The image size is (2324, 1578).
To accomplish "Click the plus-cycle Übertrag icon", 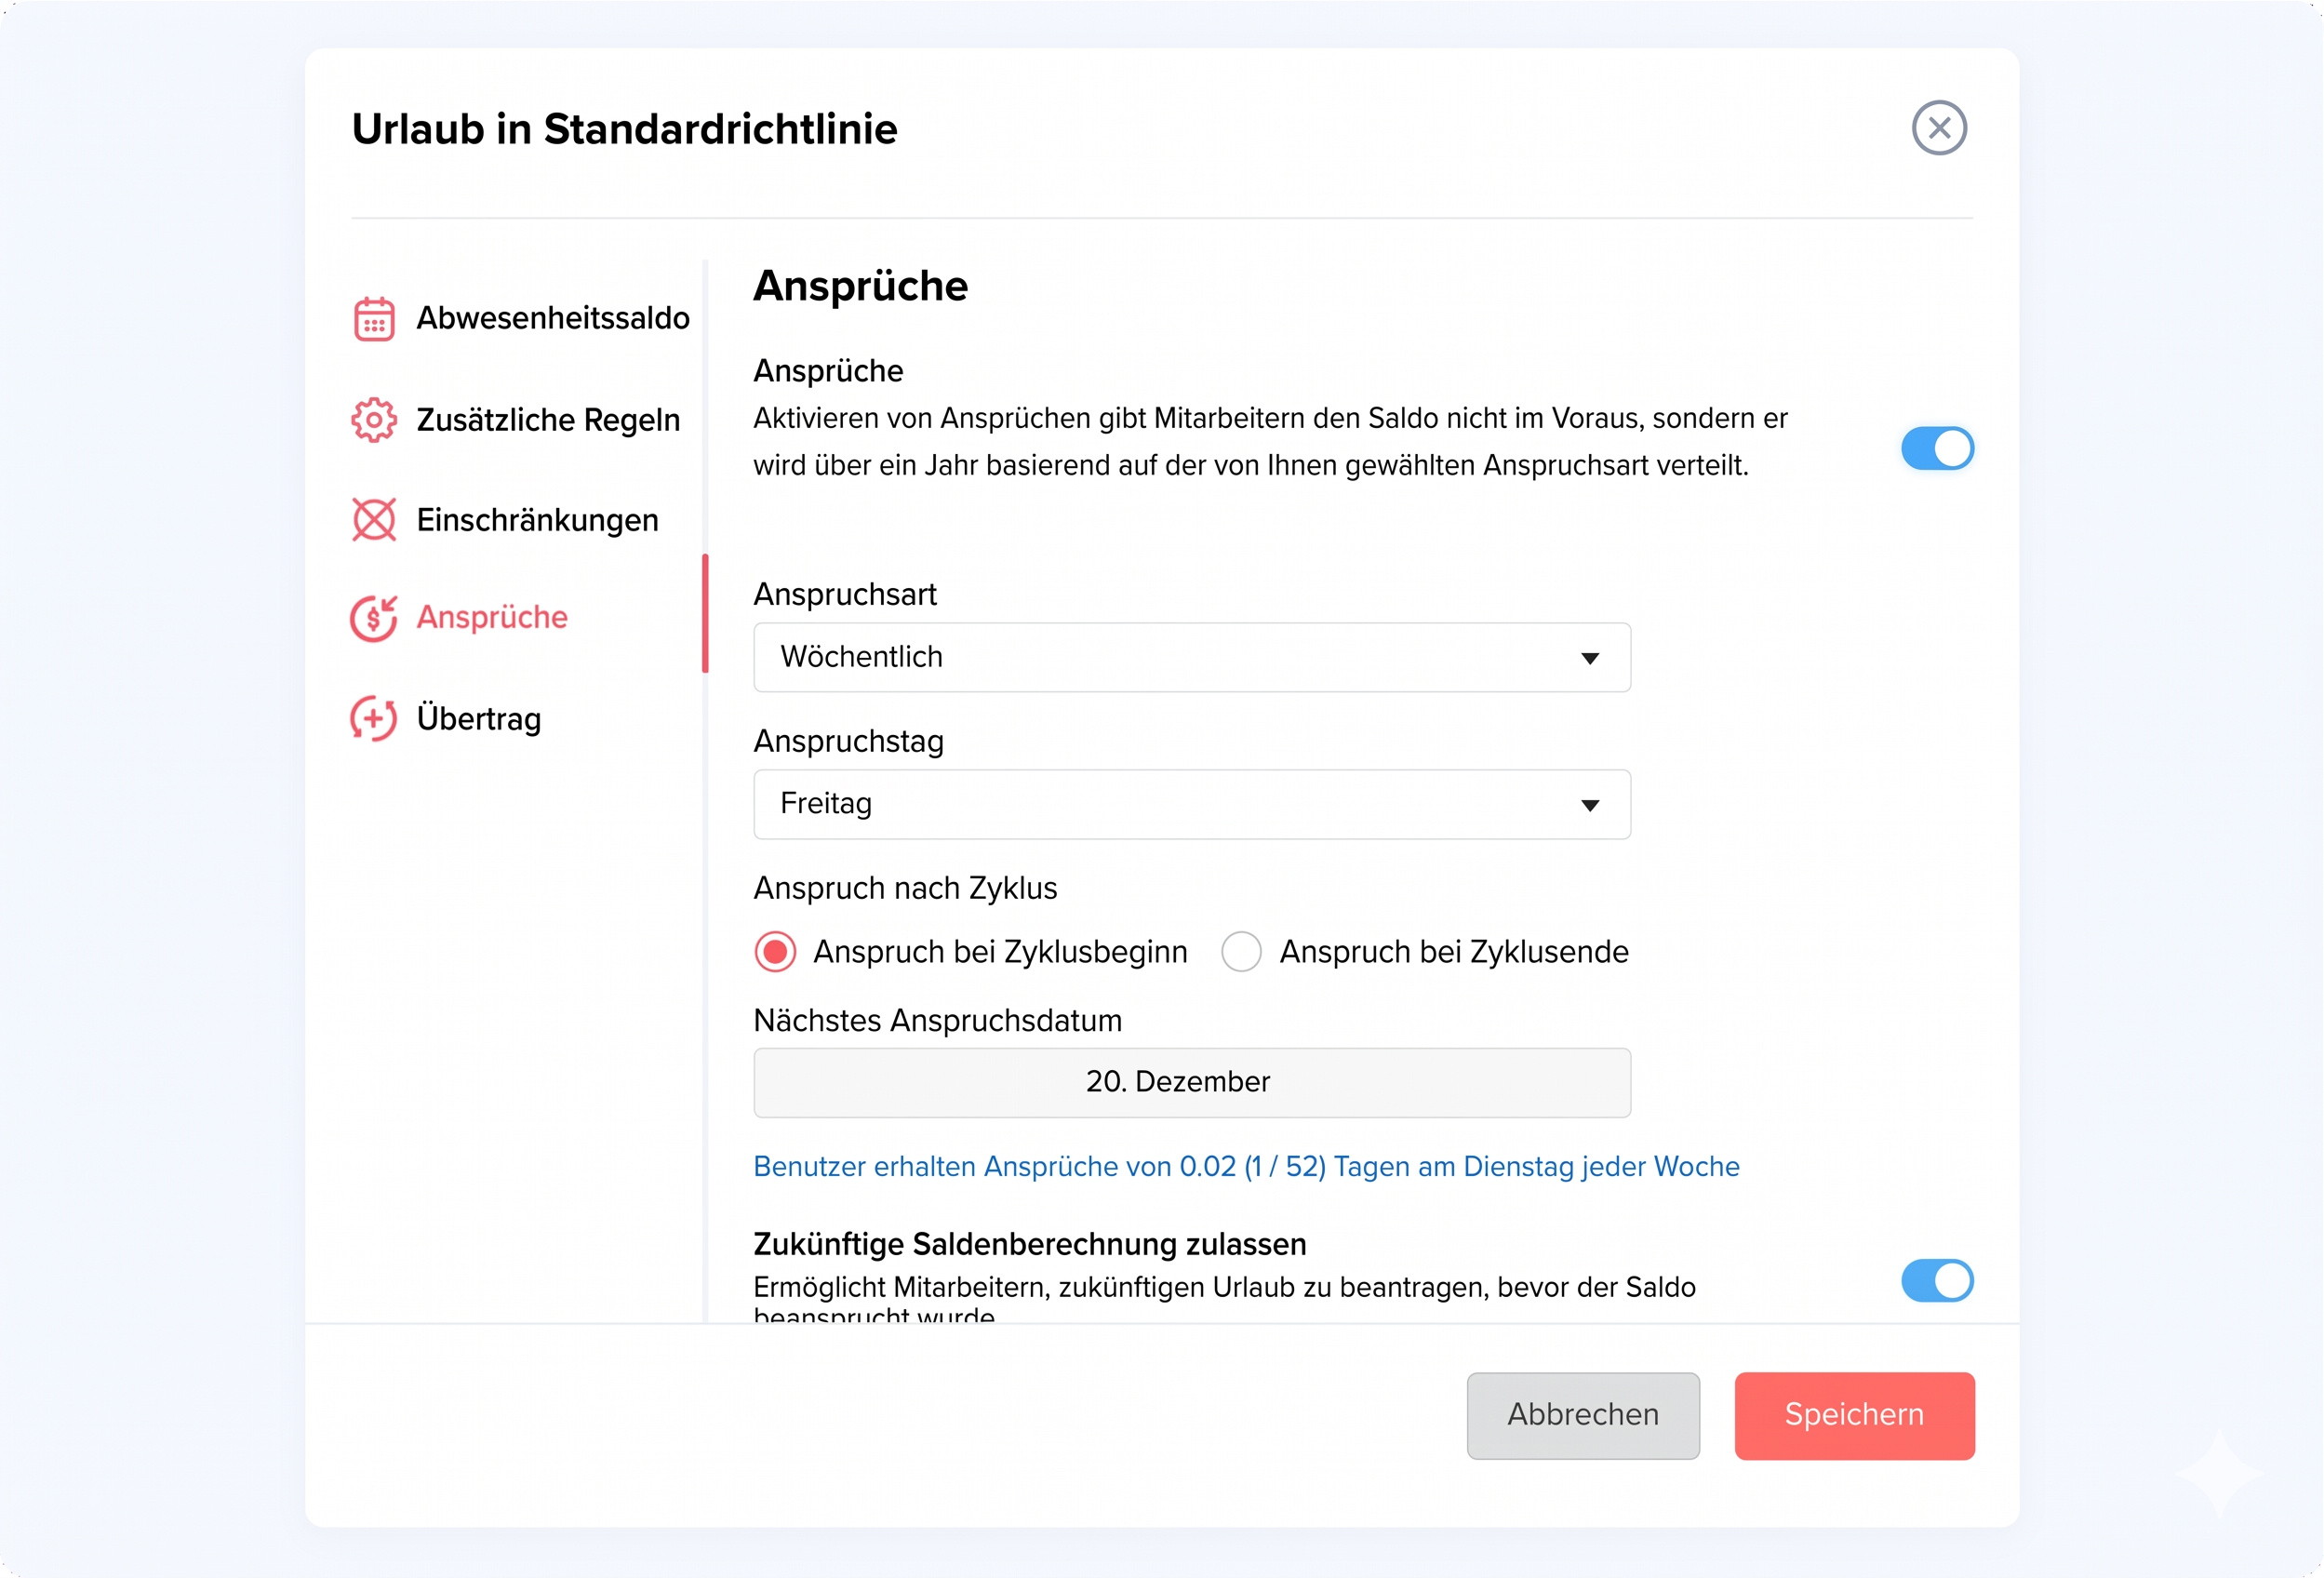I will click(x=374, y=719).
